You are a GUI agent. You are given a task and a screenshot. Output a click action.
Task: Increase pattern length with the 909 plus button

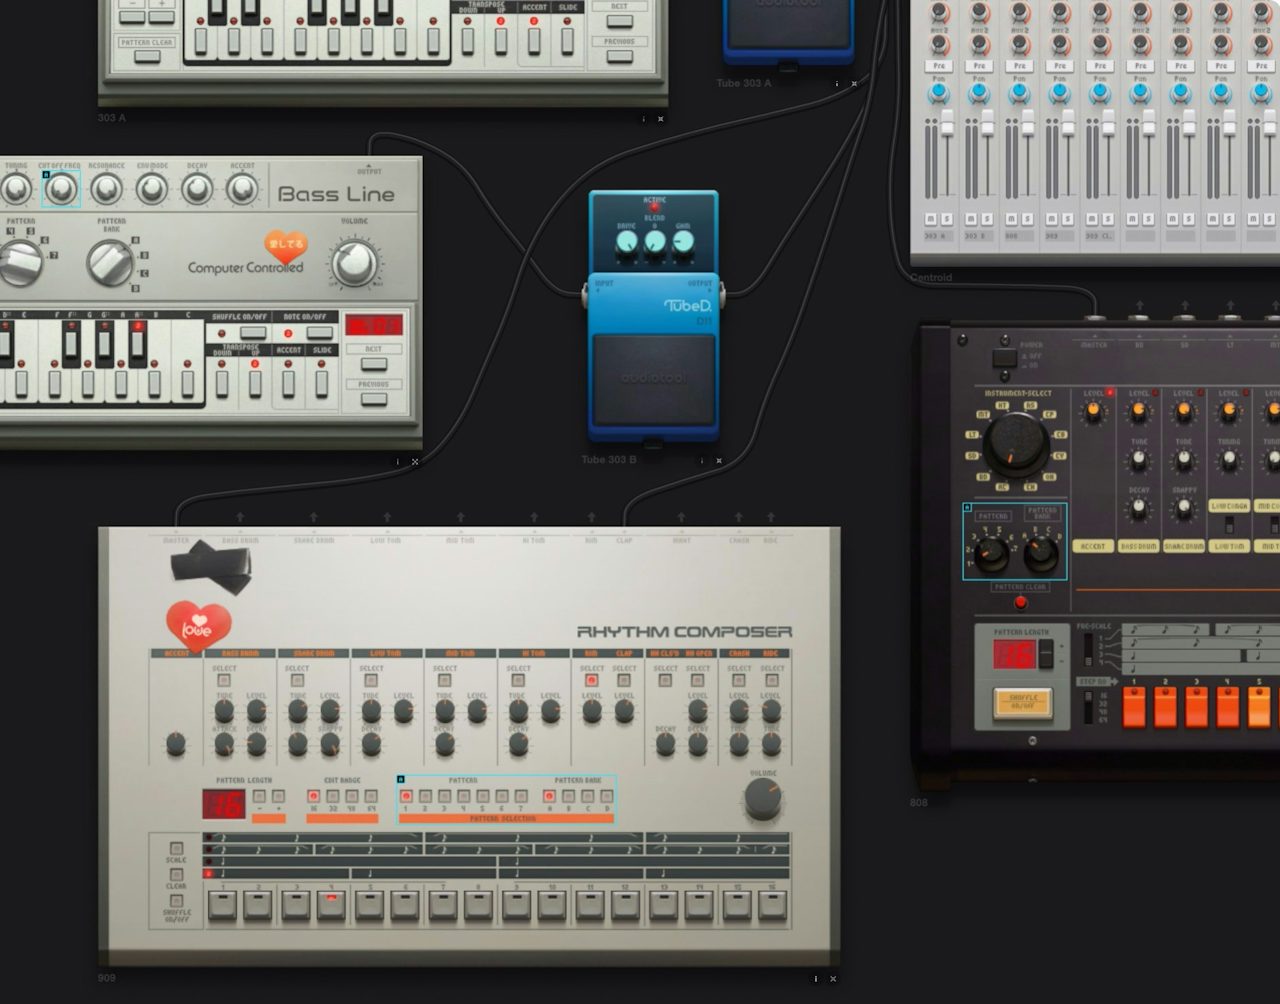(x=278, y=797)
